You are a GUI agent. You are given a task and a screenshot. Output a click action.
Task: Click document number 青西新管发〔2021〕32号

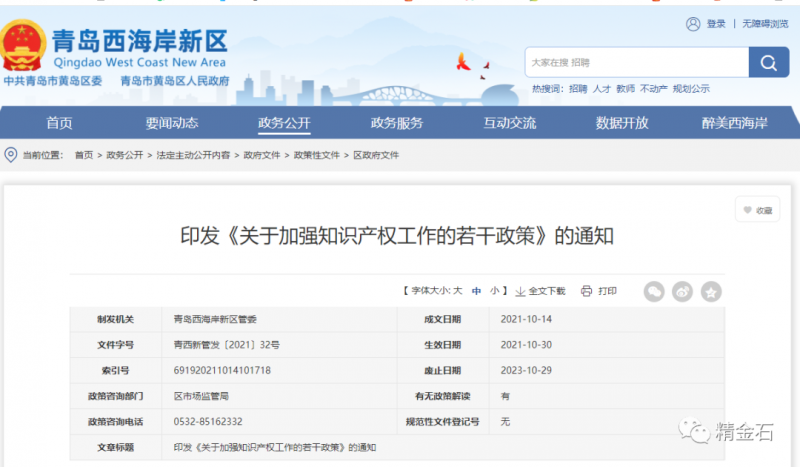227,345
